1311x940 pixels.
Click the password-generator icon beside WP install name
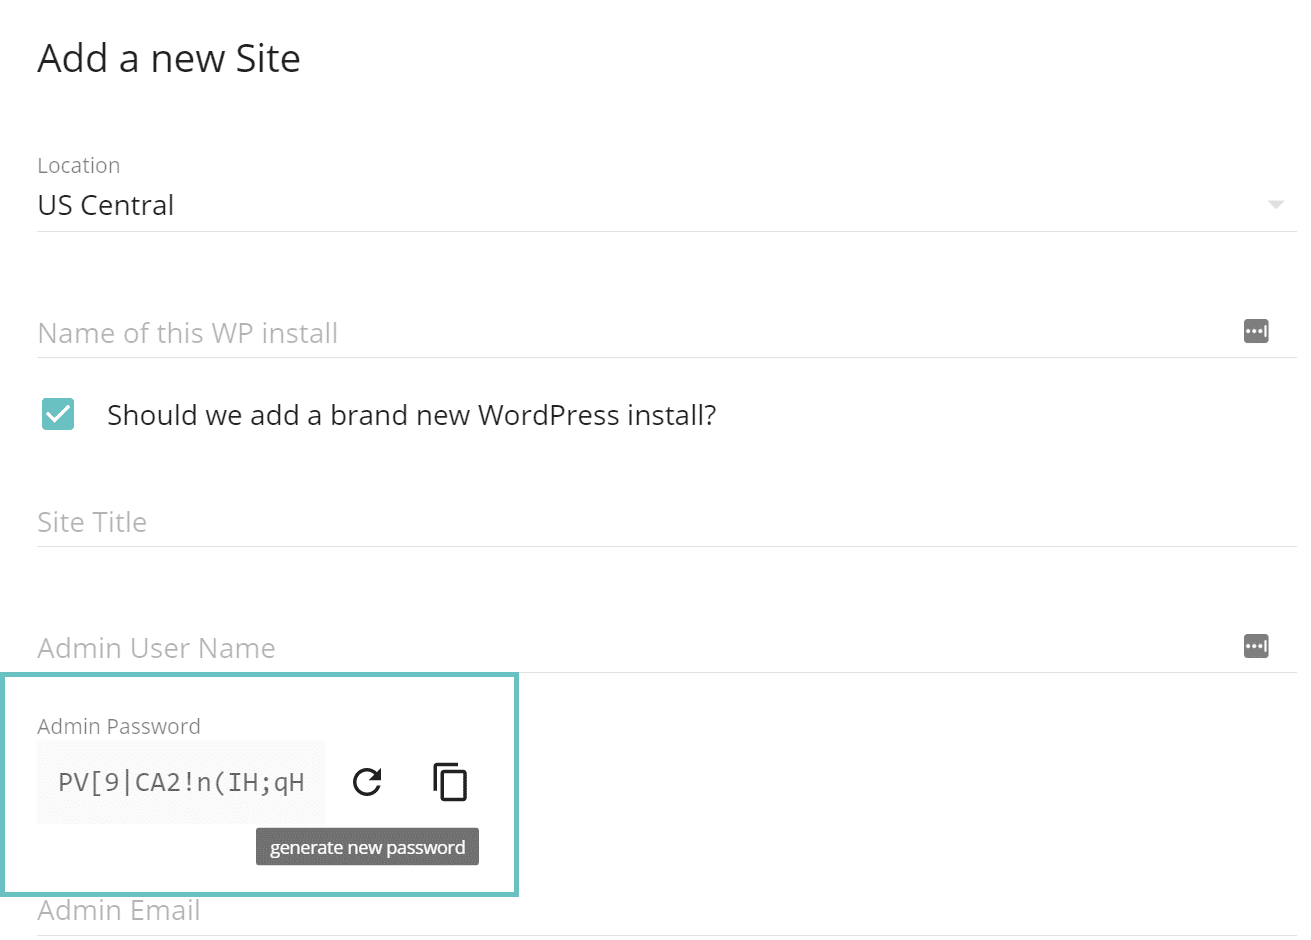click(1256, 330)
